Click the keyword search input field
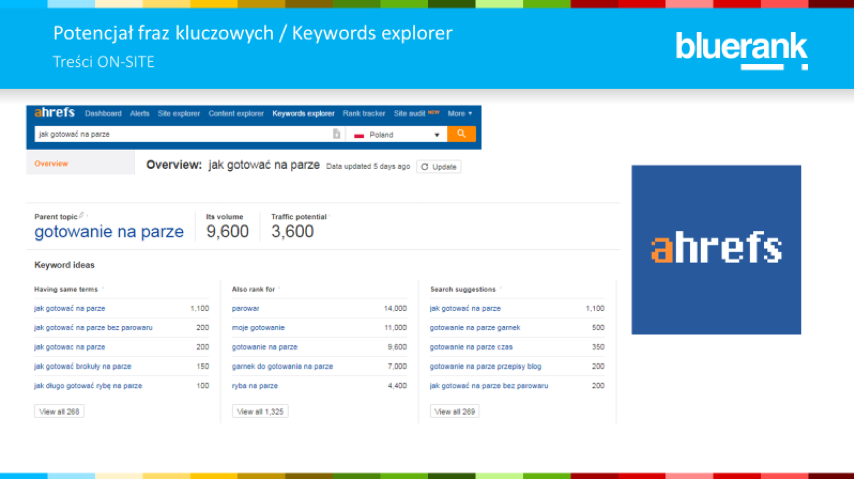Viewport: 854px width, 479px height. coord(183,134)
